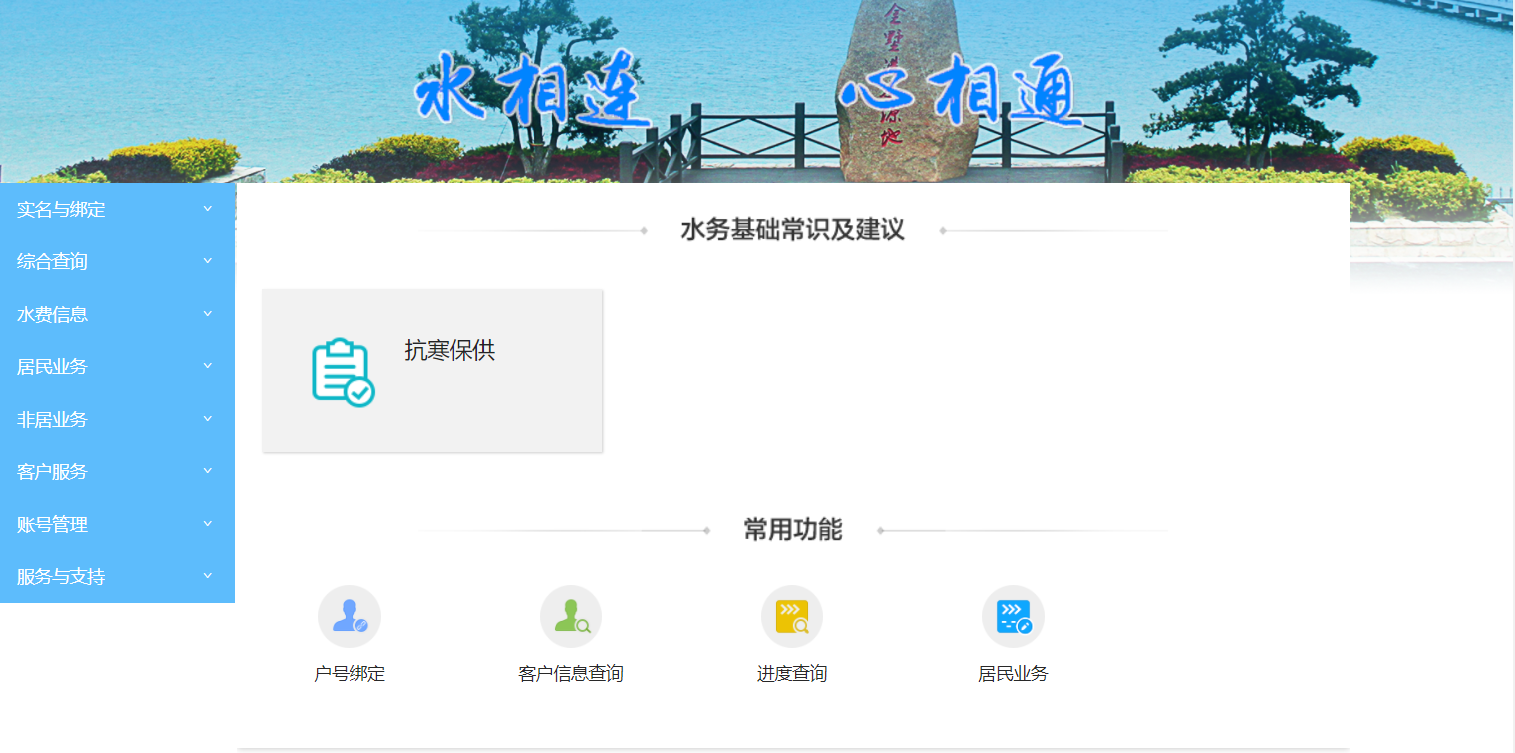This screenshot has height=753, width=1515.
Task: Select 非居业务 in the sidebar menu
Action: 53,420
